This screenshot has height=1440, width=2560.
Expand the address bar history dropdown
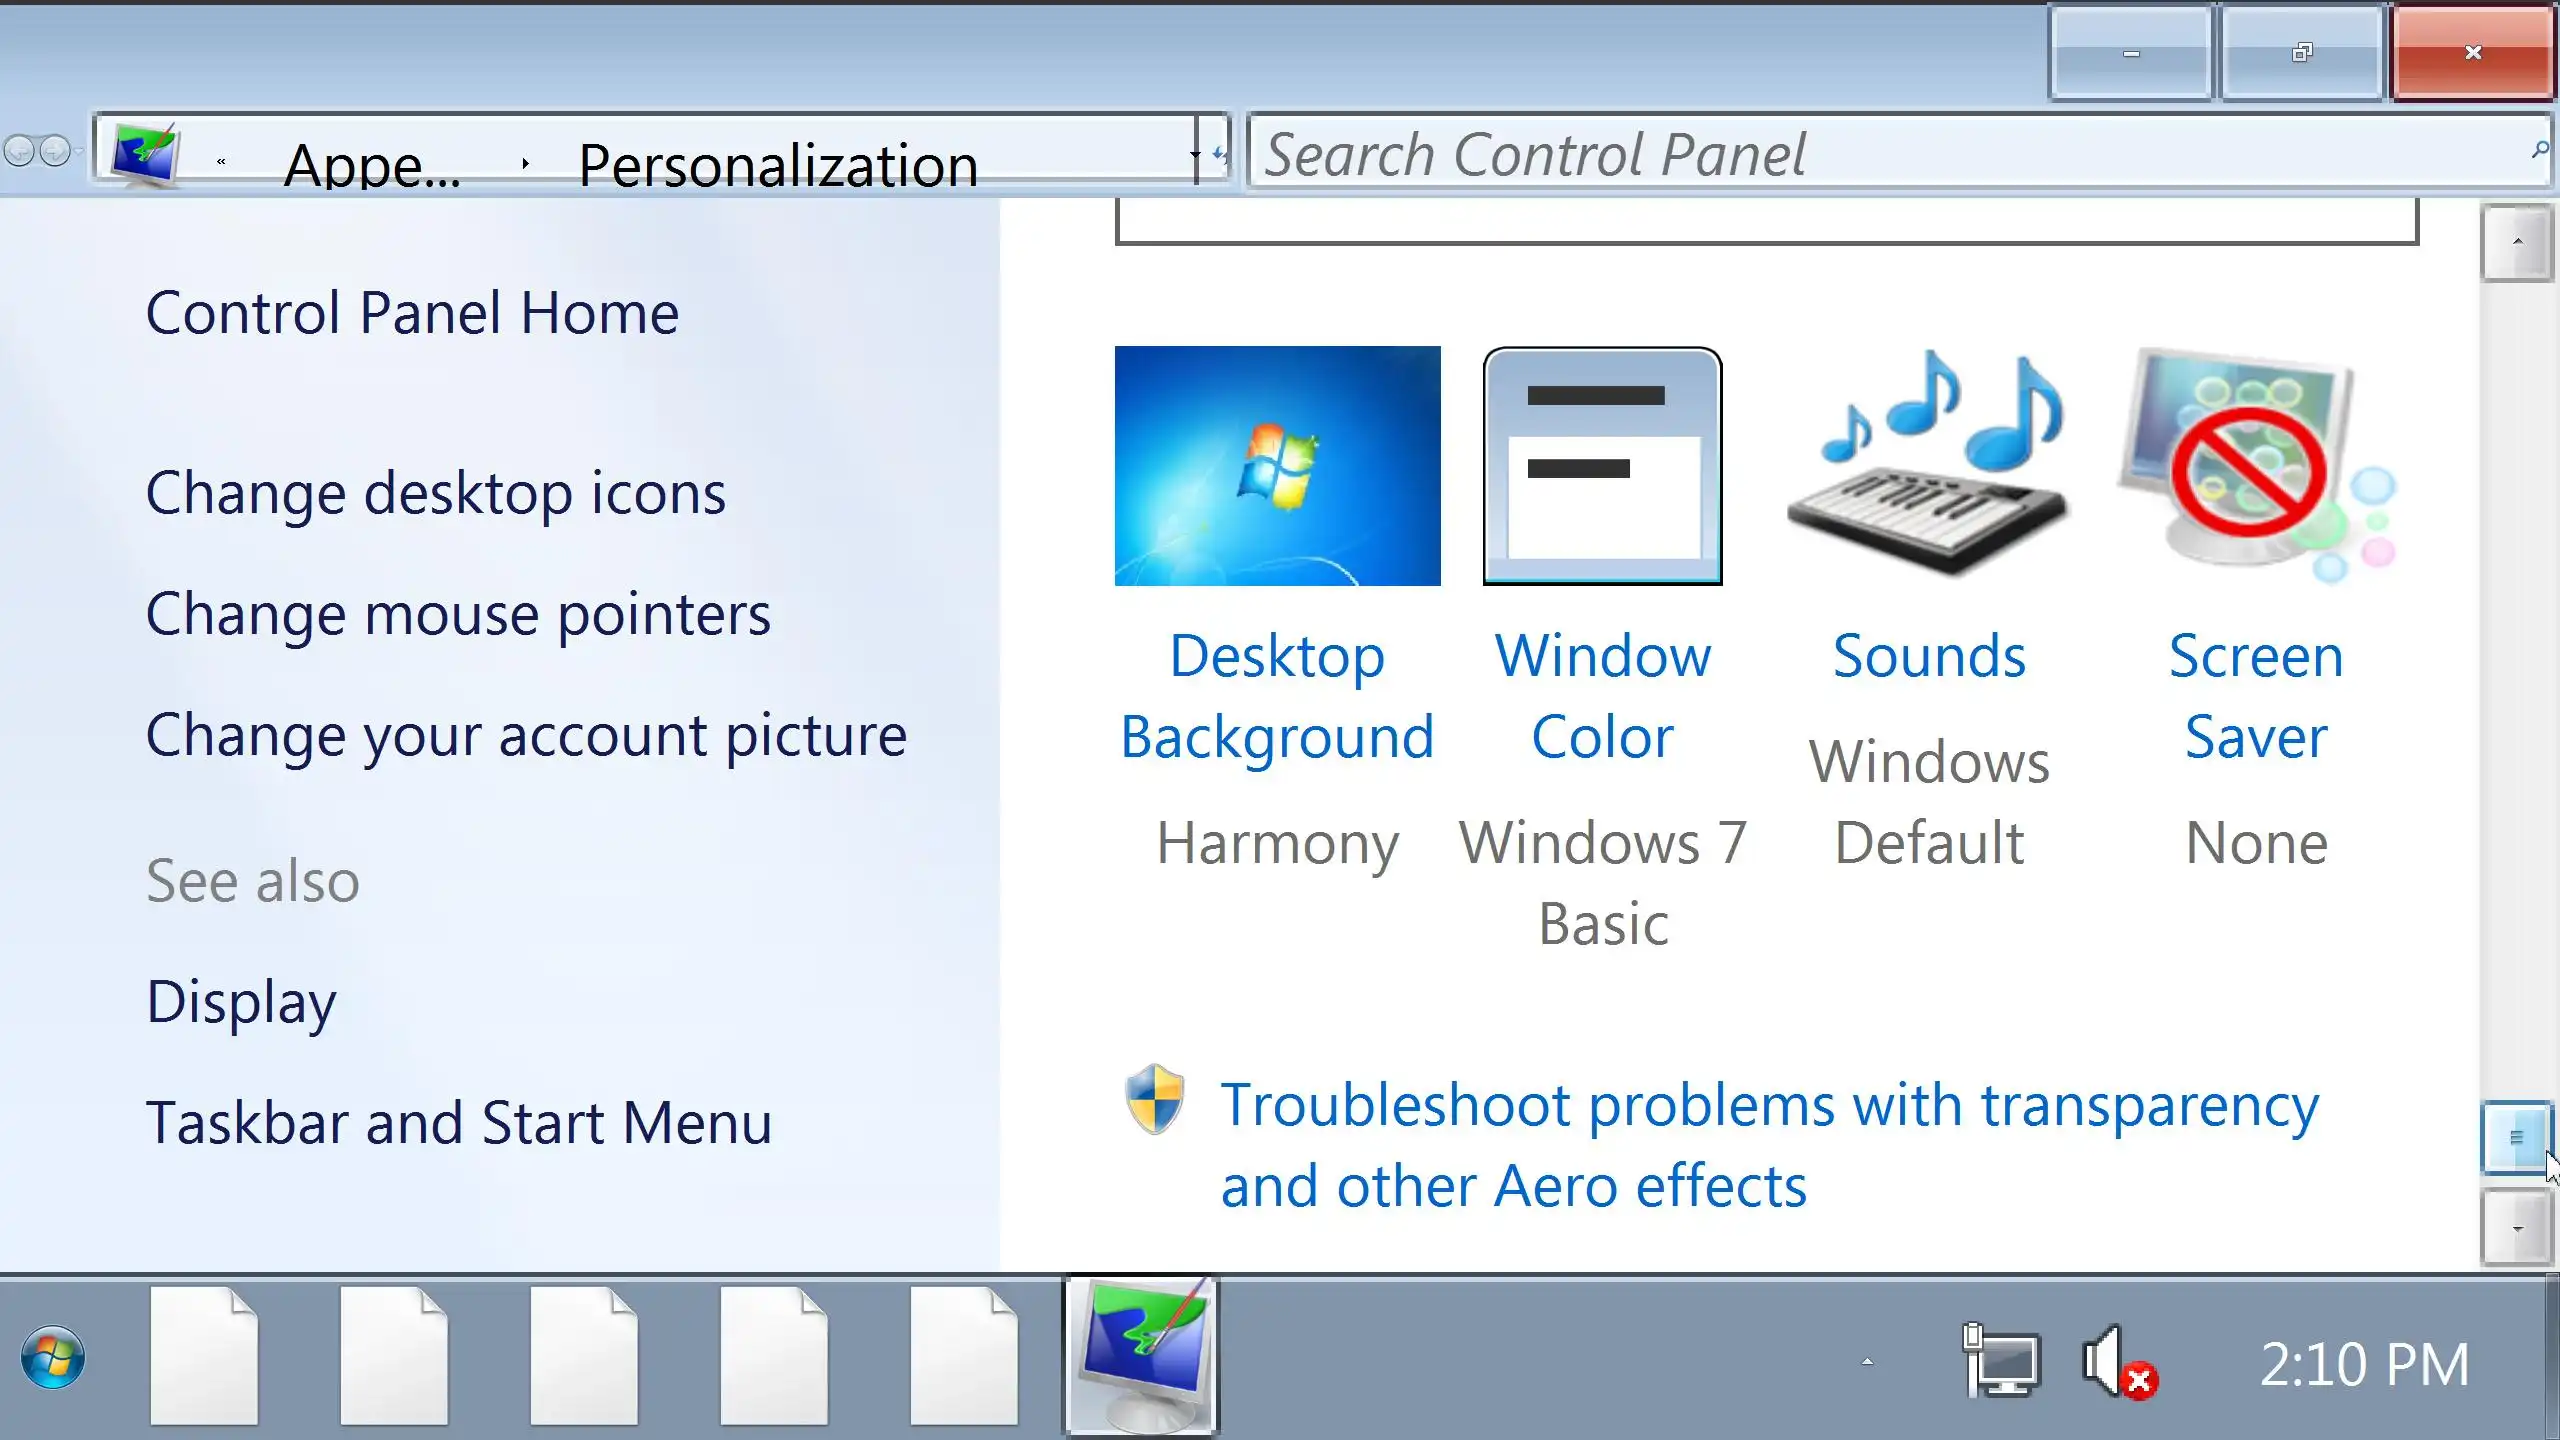(x=1196, y=155)
